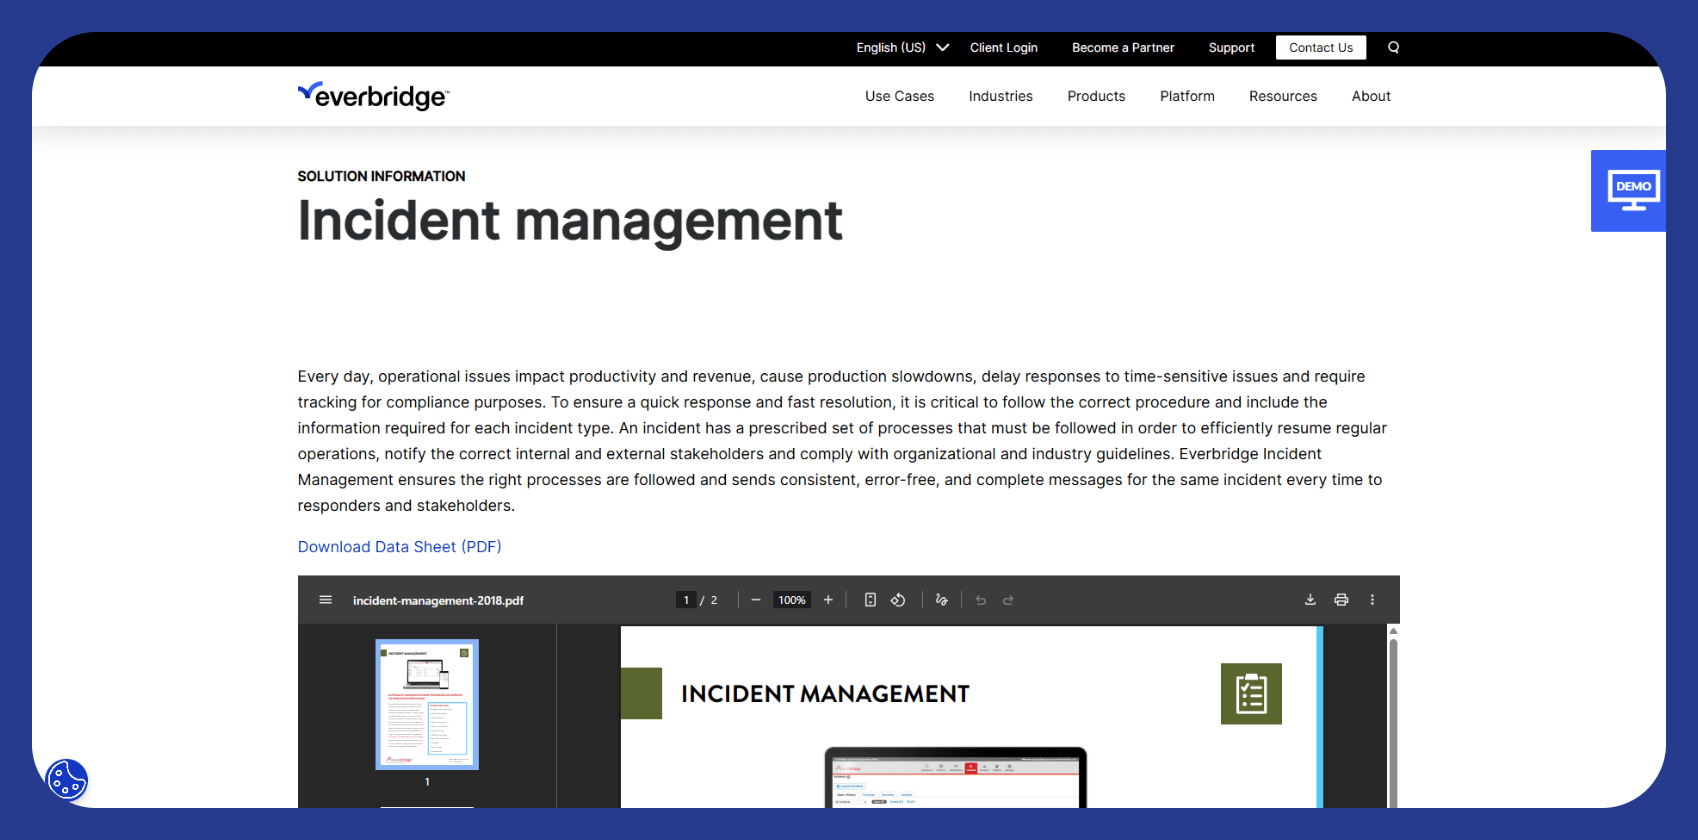The image size is (1698, 840).
Task: Click the green checklist icon in PDF
Action: pos(1251,694)
